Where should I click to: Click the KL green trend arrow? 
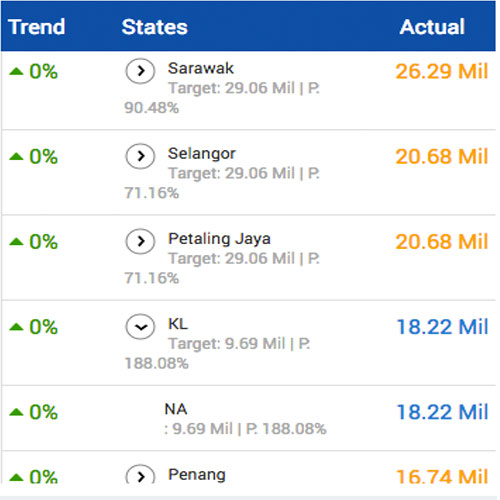pos(16,327)
